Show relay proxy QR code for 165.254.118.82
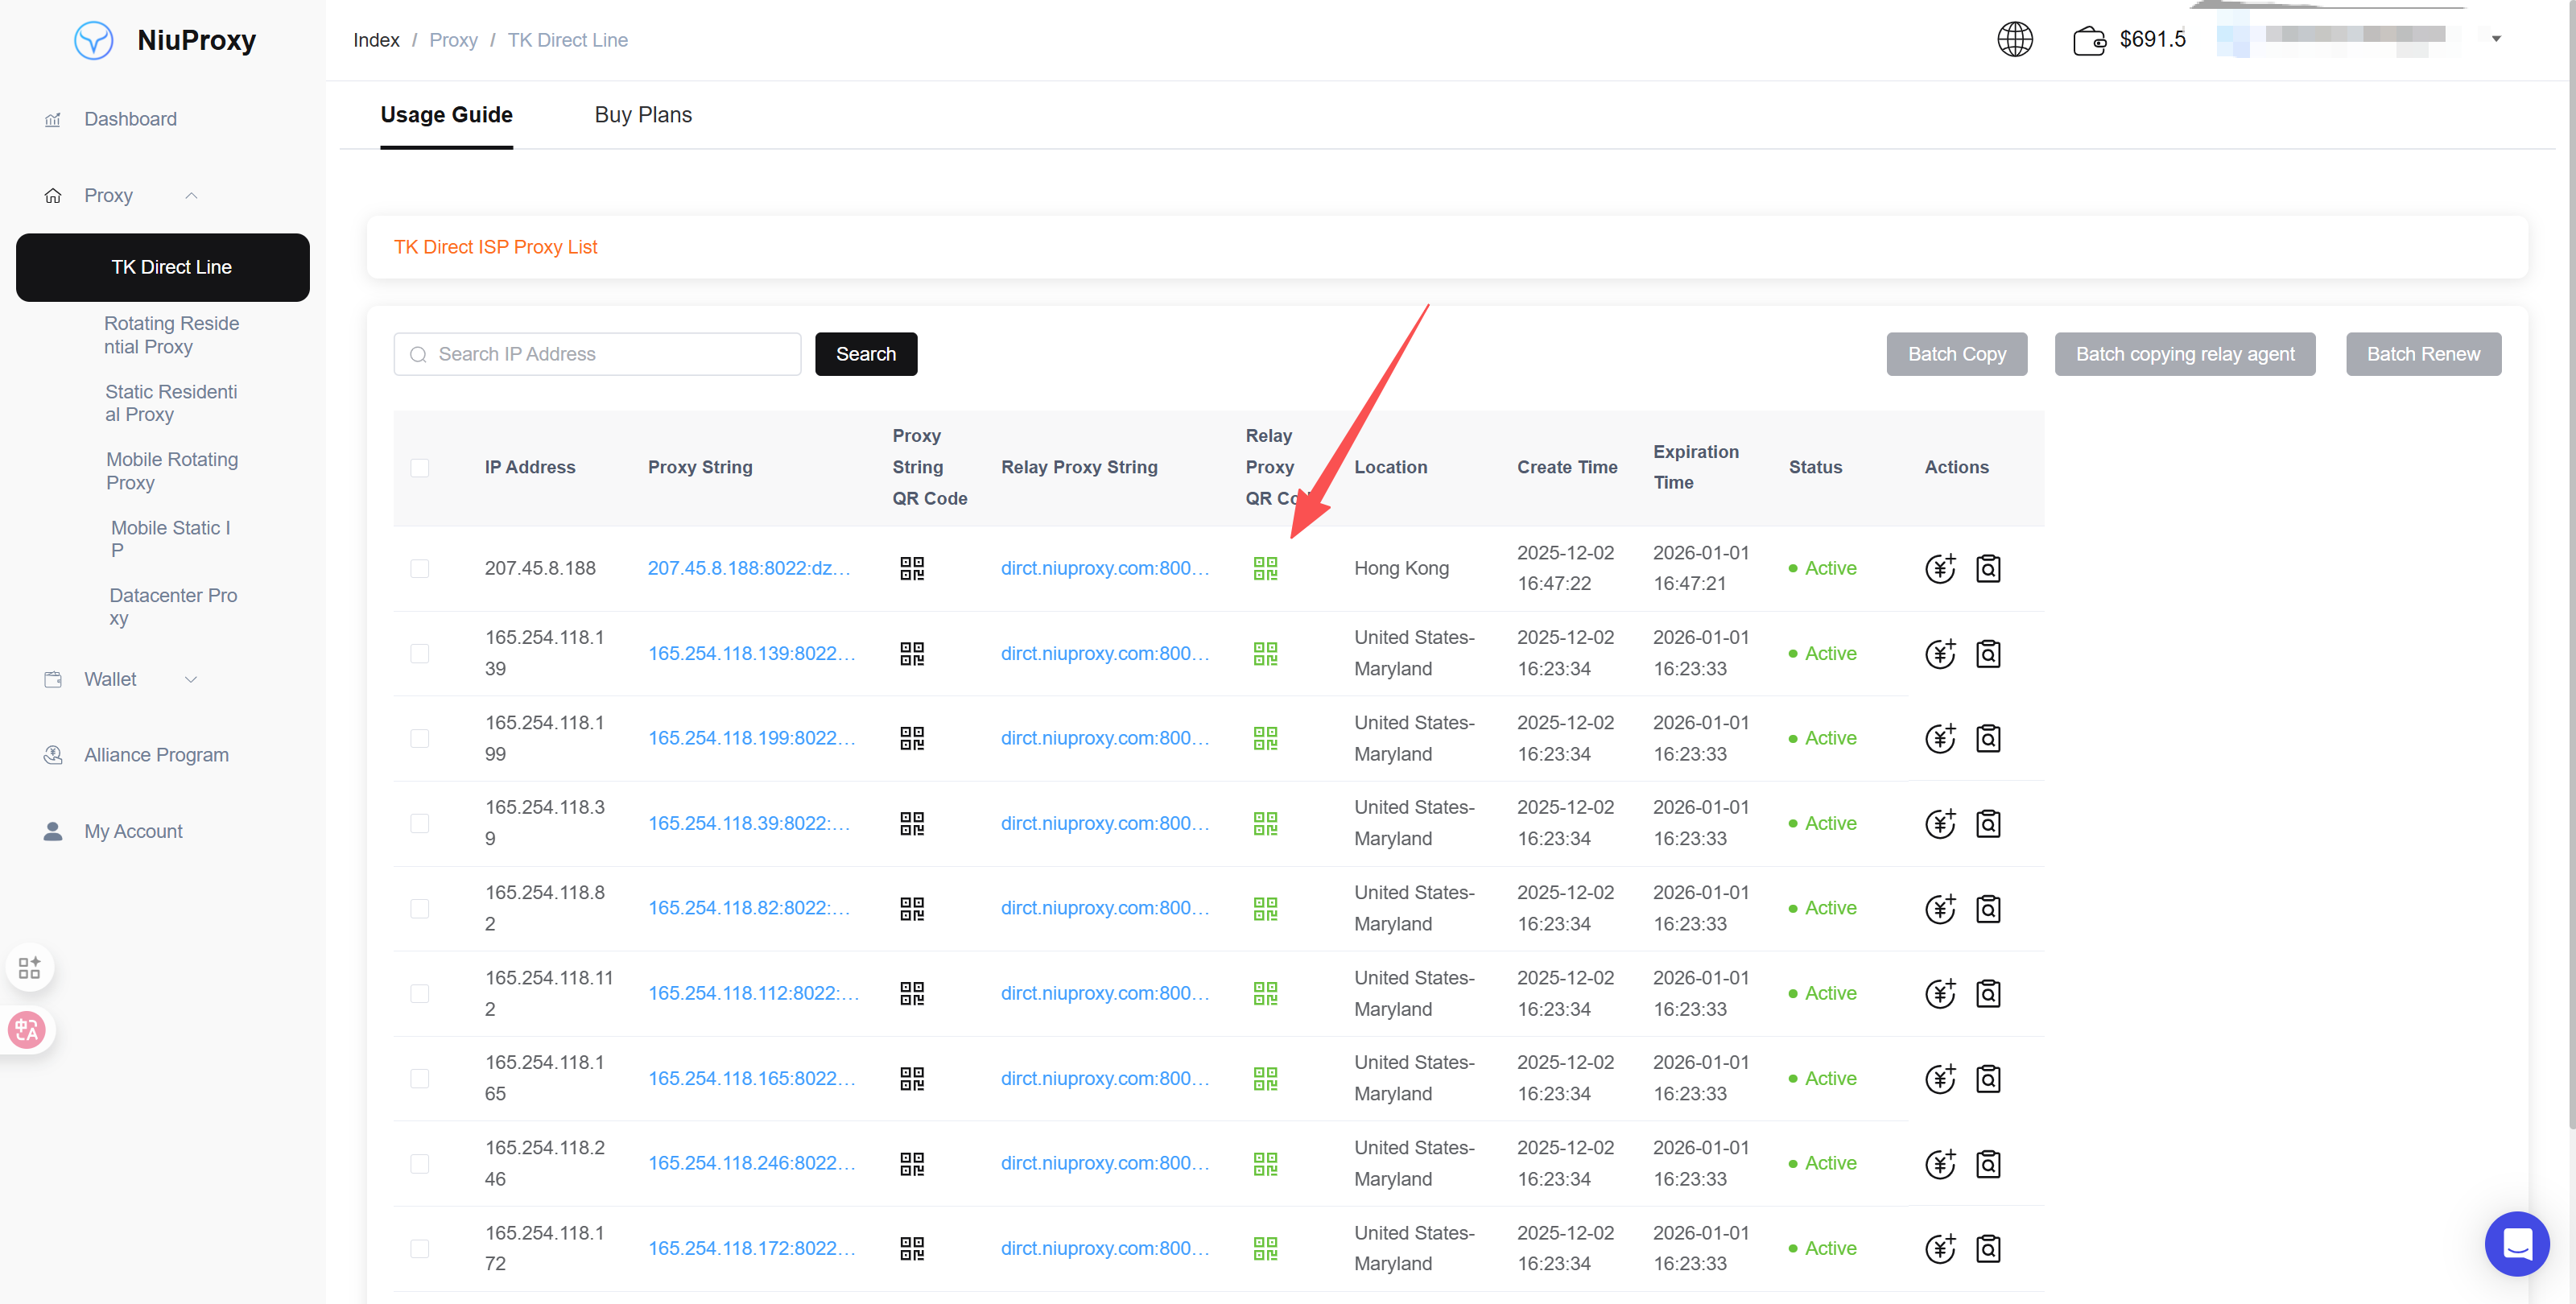 click(1265, 908)
